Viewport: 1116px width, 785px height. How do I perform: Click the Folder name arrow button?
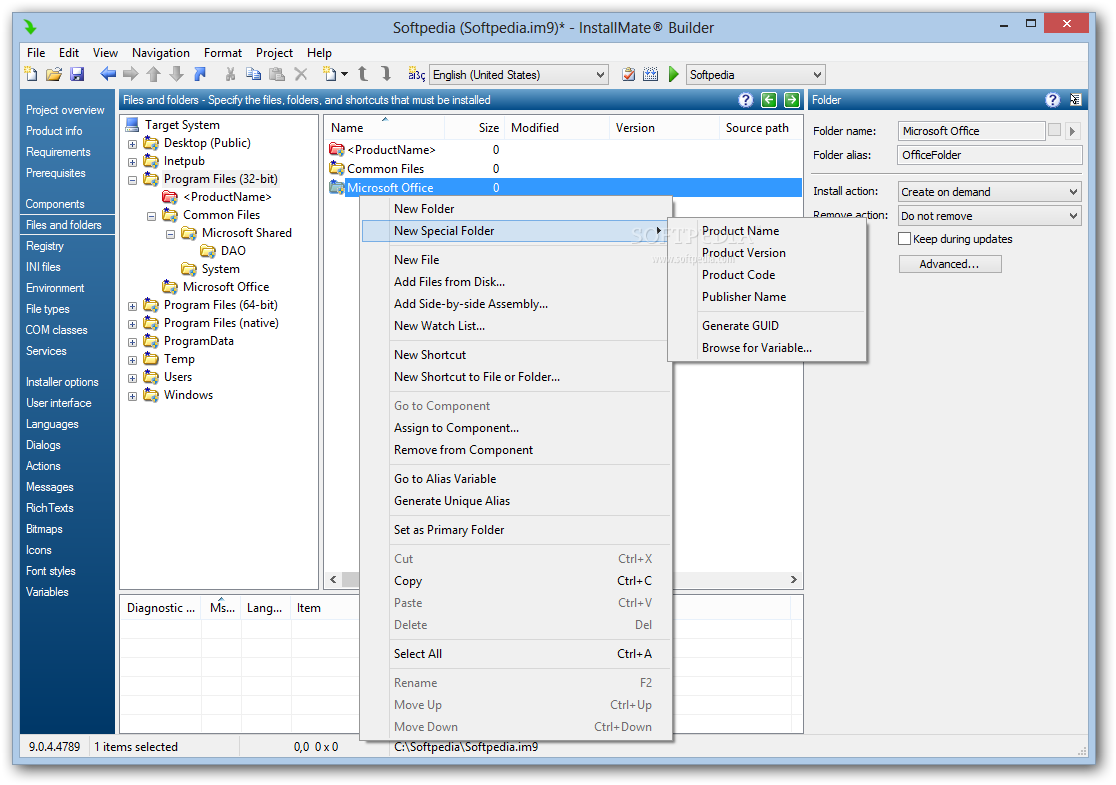point(1073,131)
